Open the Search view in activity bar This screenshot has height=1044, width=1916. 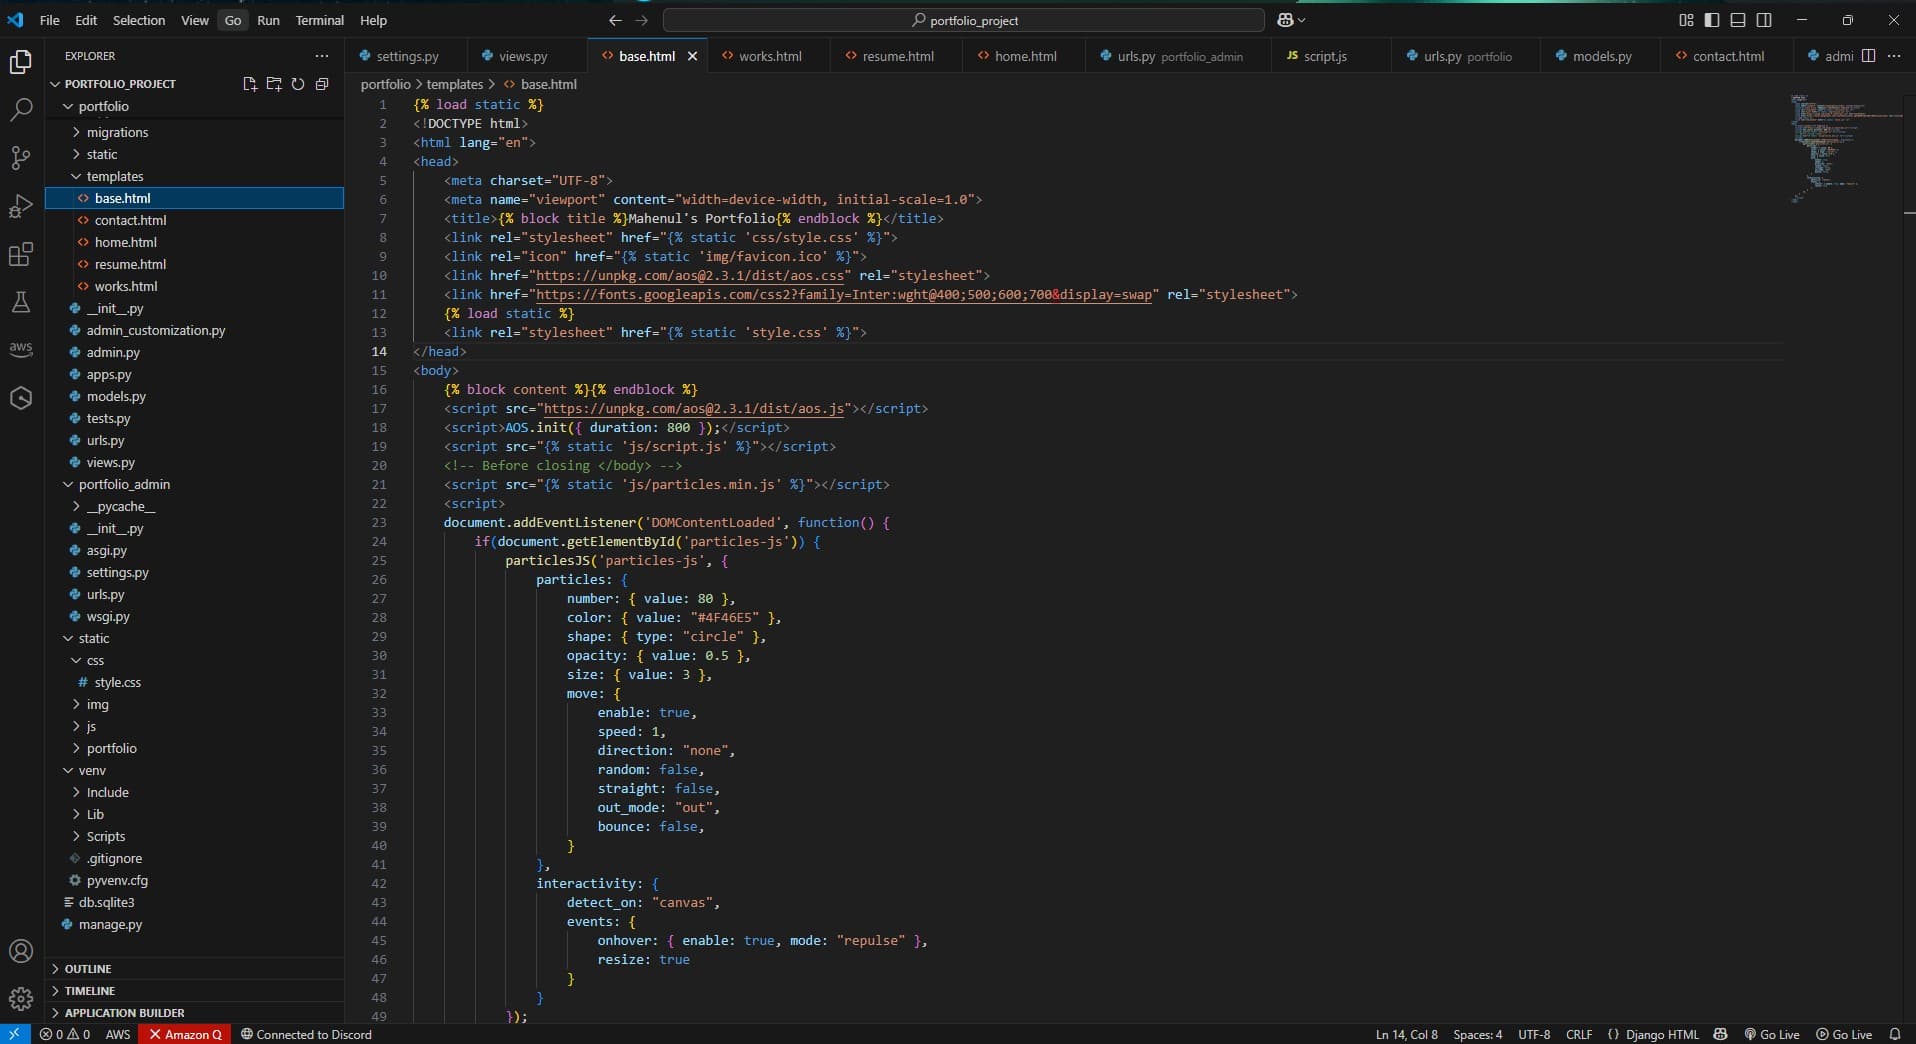(21, 109)
